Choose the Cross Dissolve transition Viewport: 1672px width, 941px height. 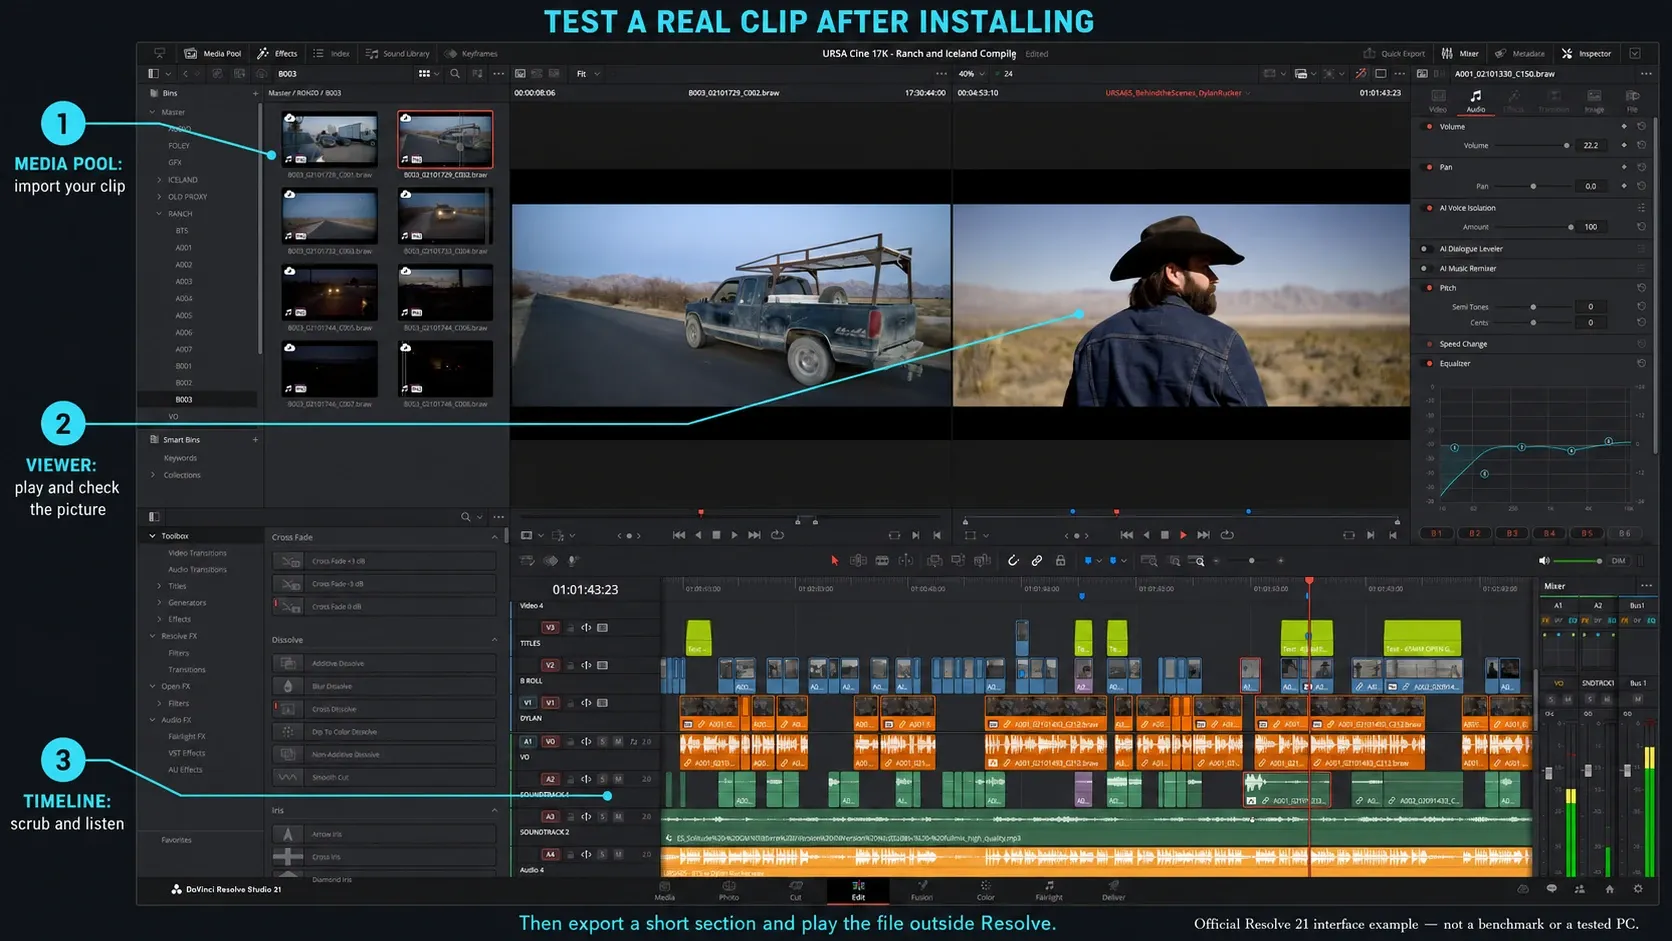385,709
